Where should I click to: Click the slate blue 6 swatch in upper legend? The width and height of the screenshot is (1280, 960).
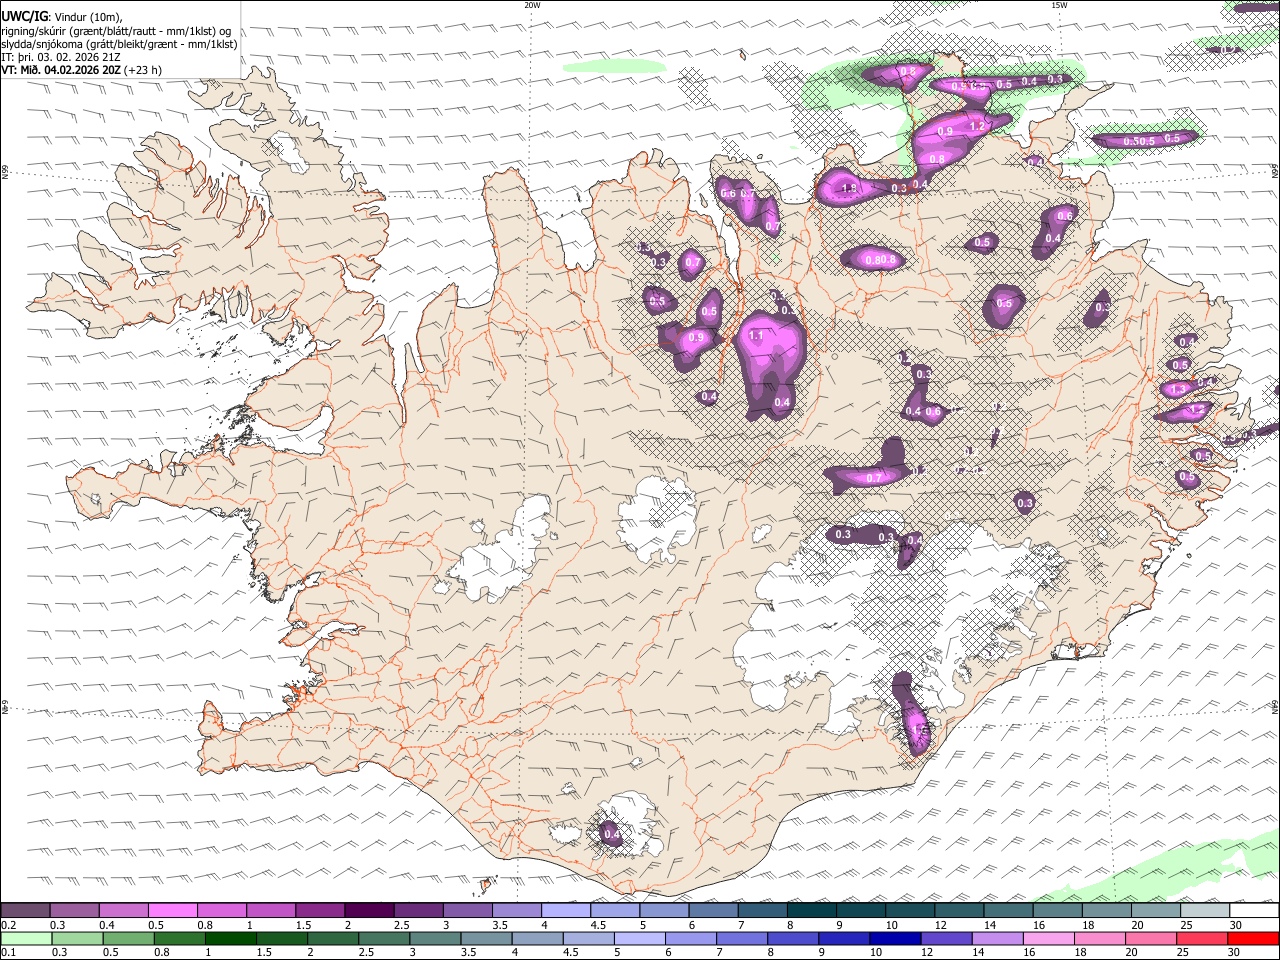[x=713, y=910]
